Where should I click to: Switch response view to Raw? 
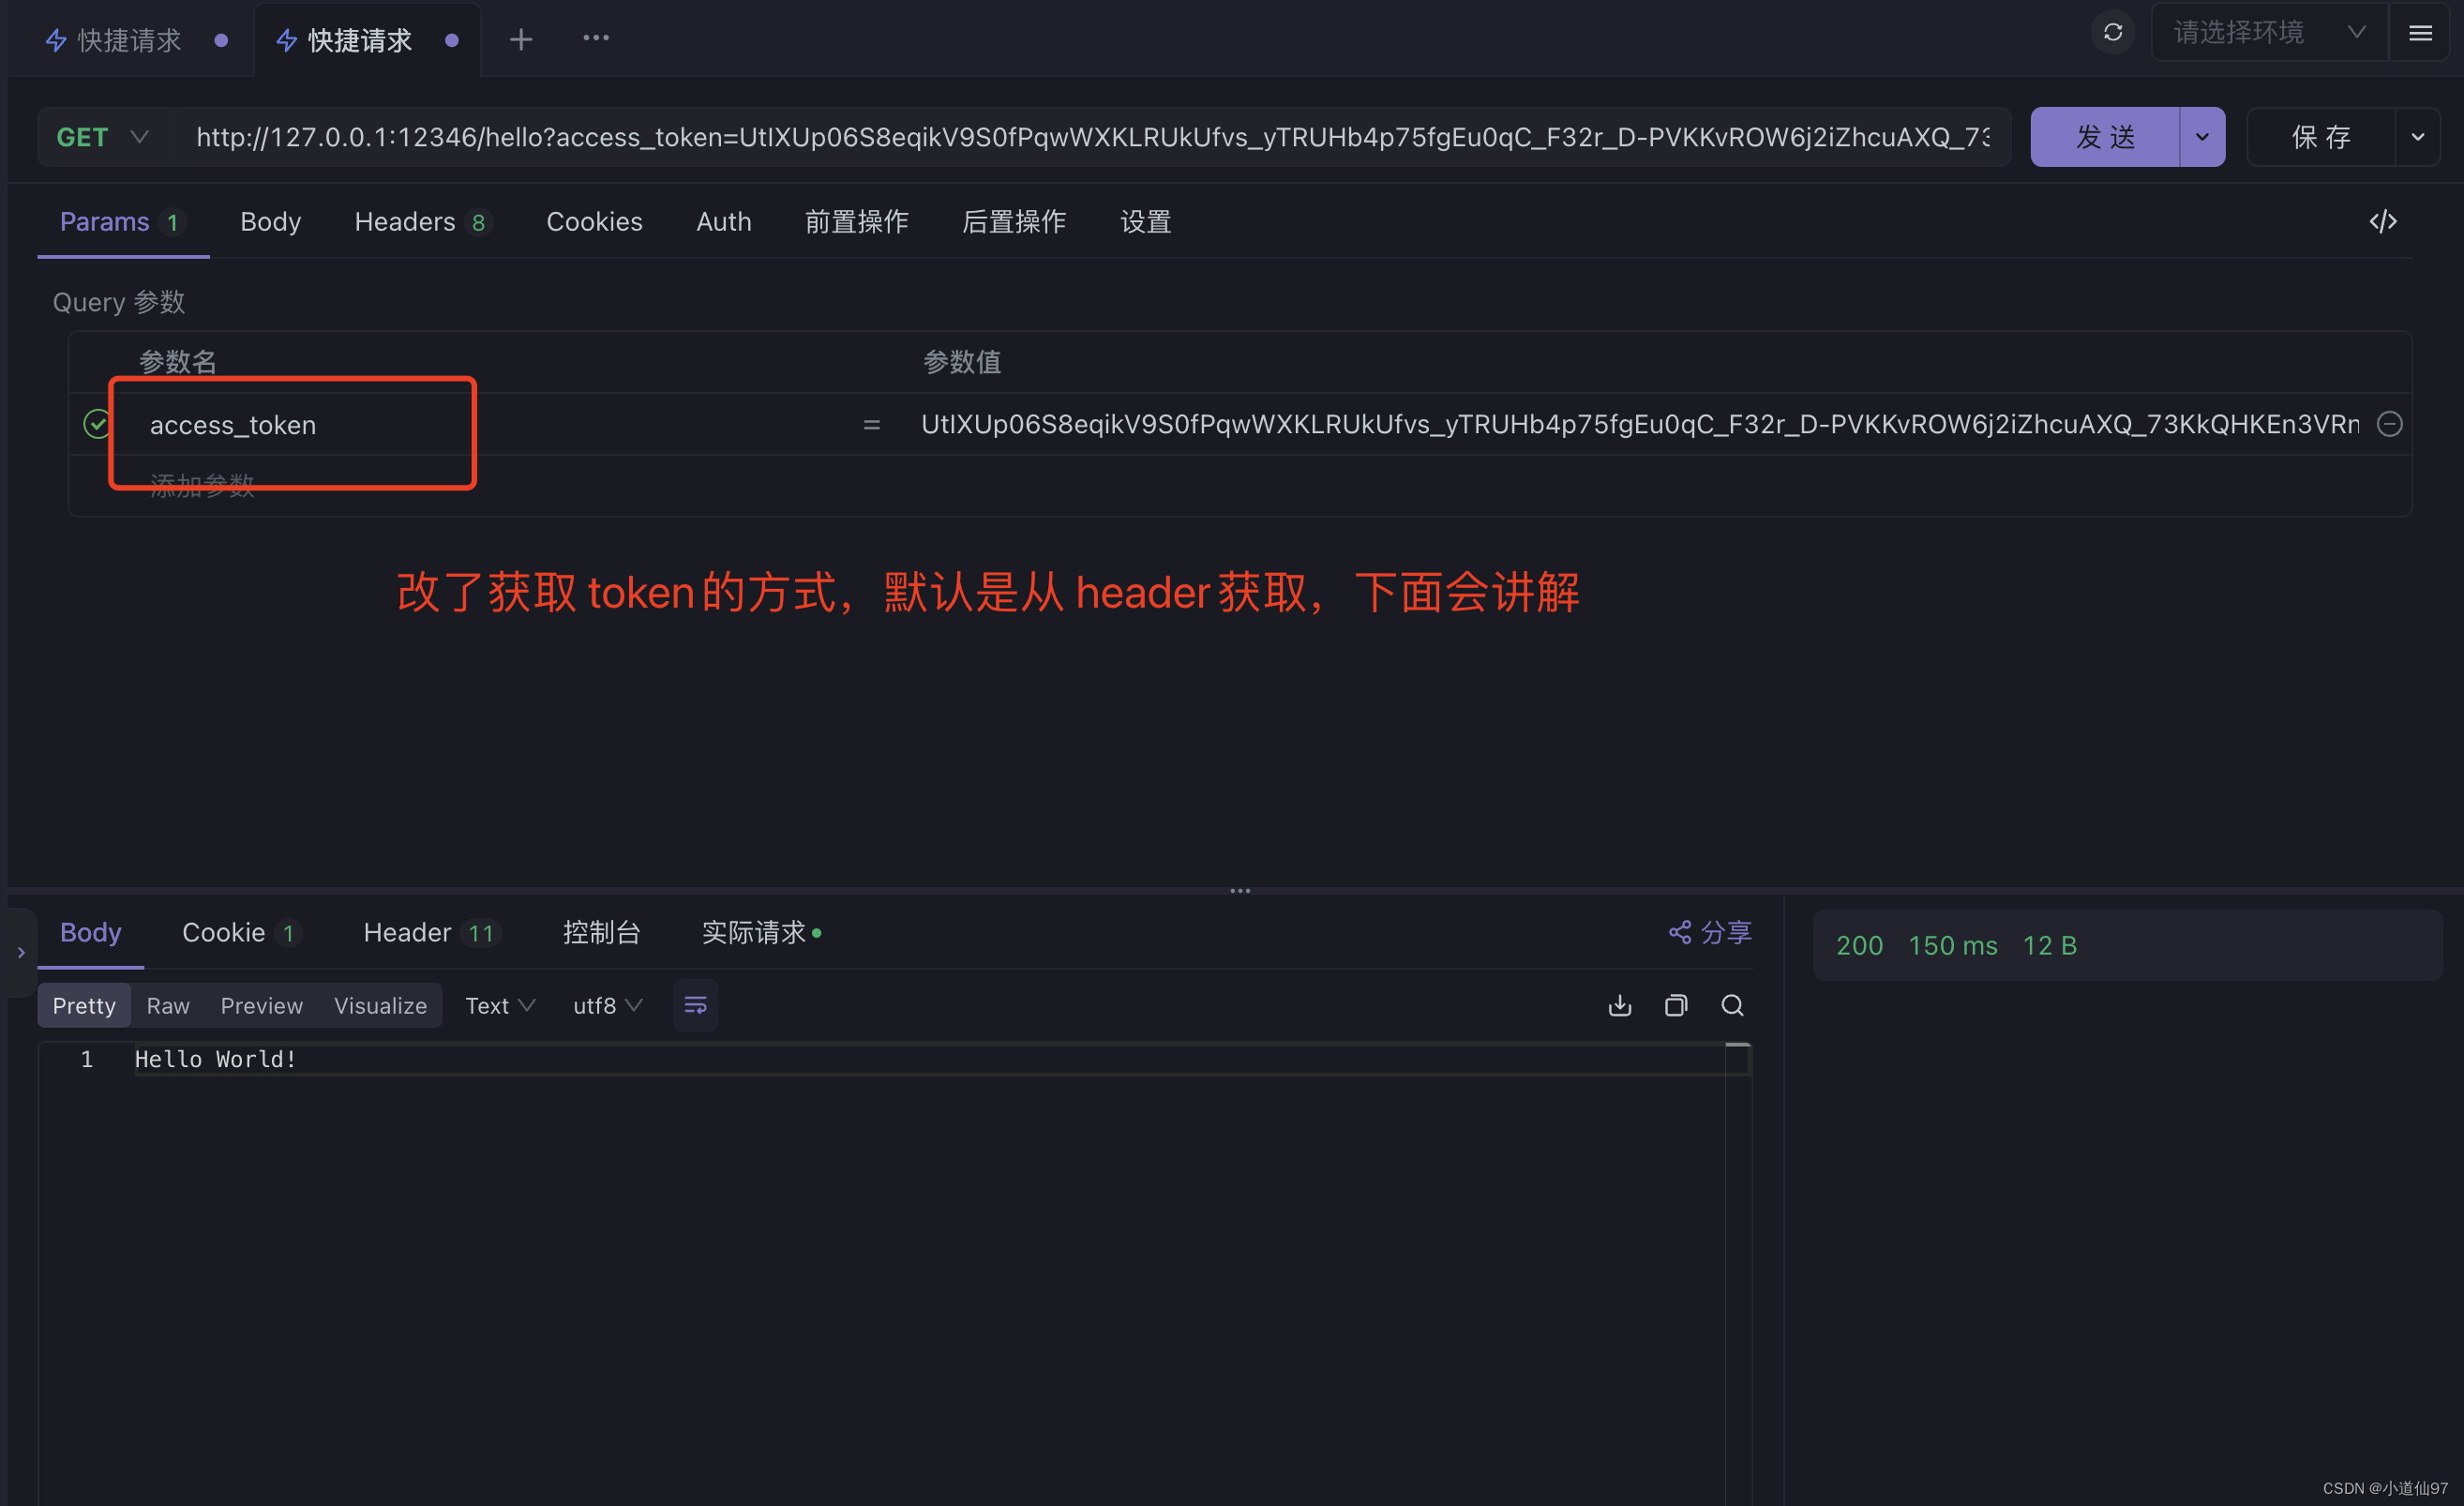[x=168, y=1005]
